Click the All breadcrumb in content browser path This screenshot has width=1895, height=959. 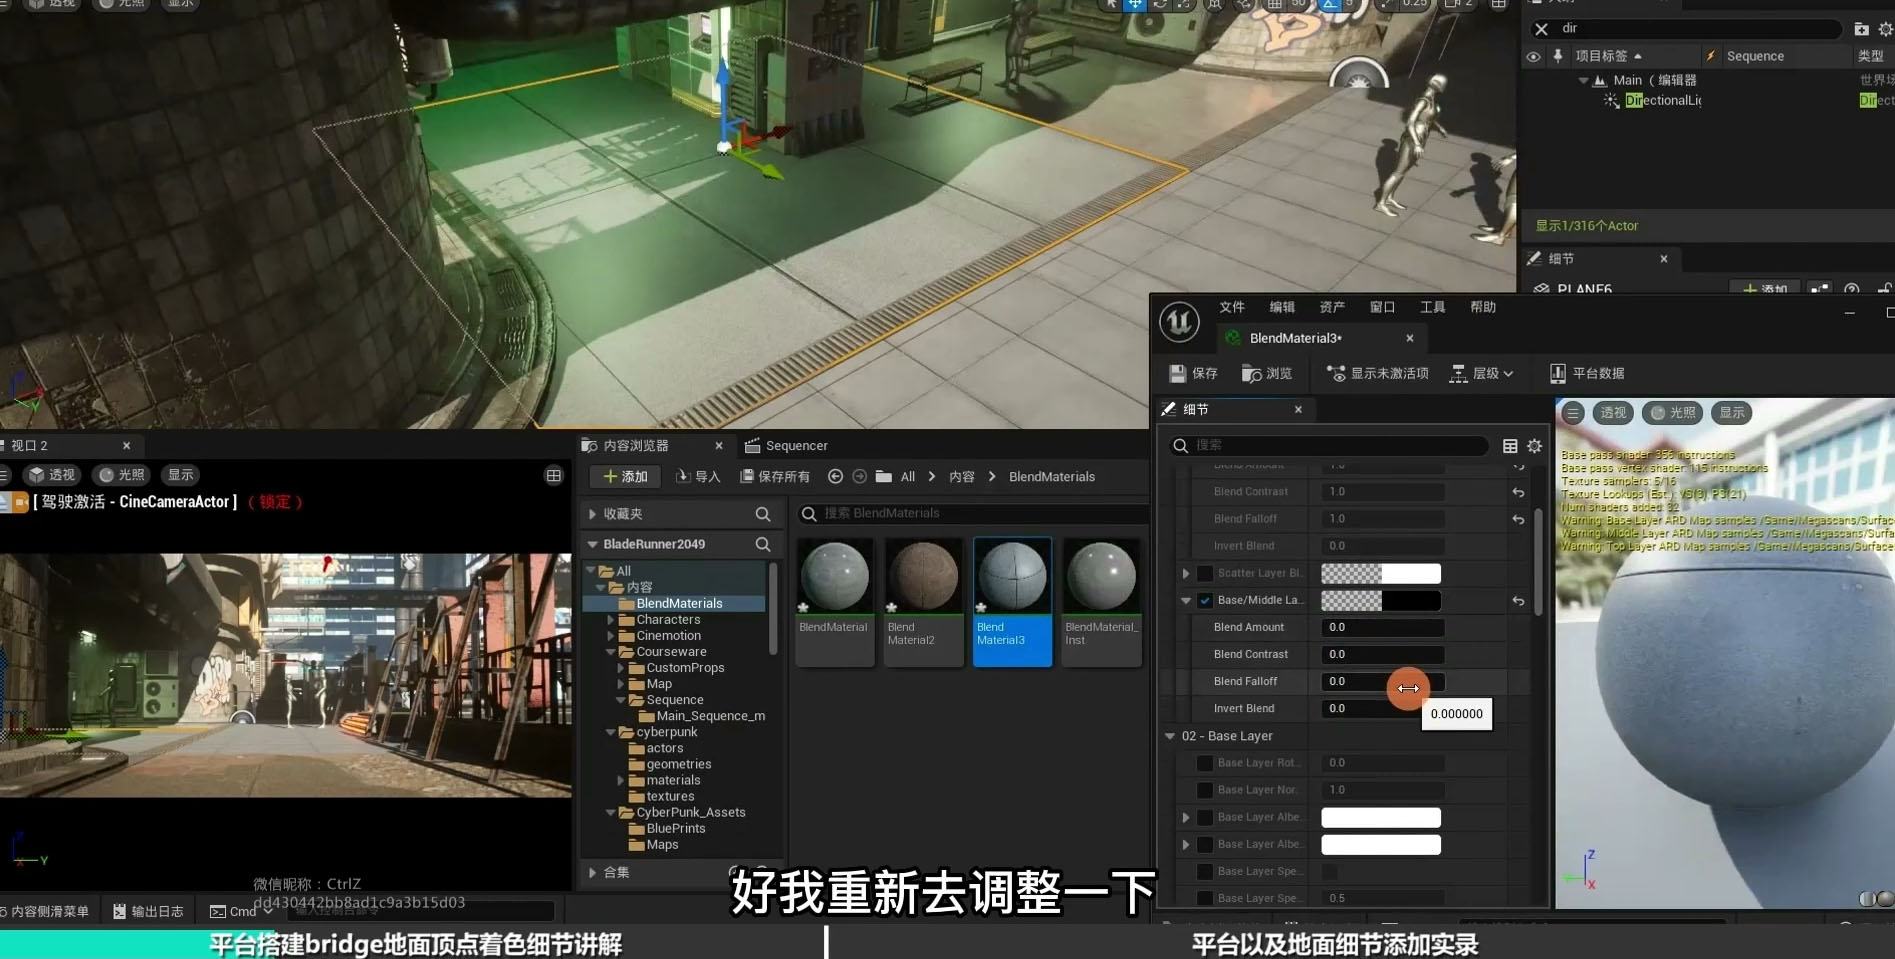(907, 477)
